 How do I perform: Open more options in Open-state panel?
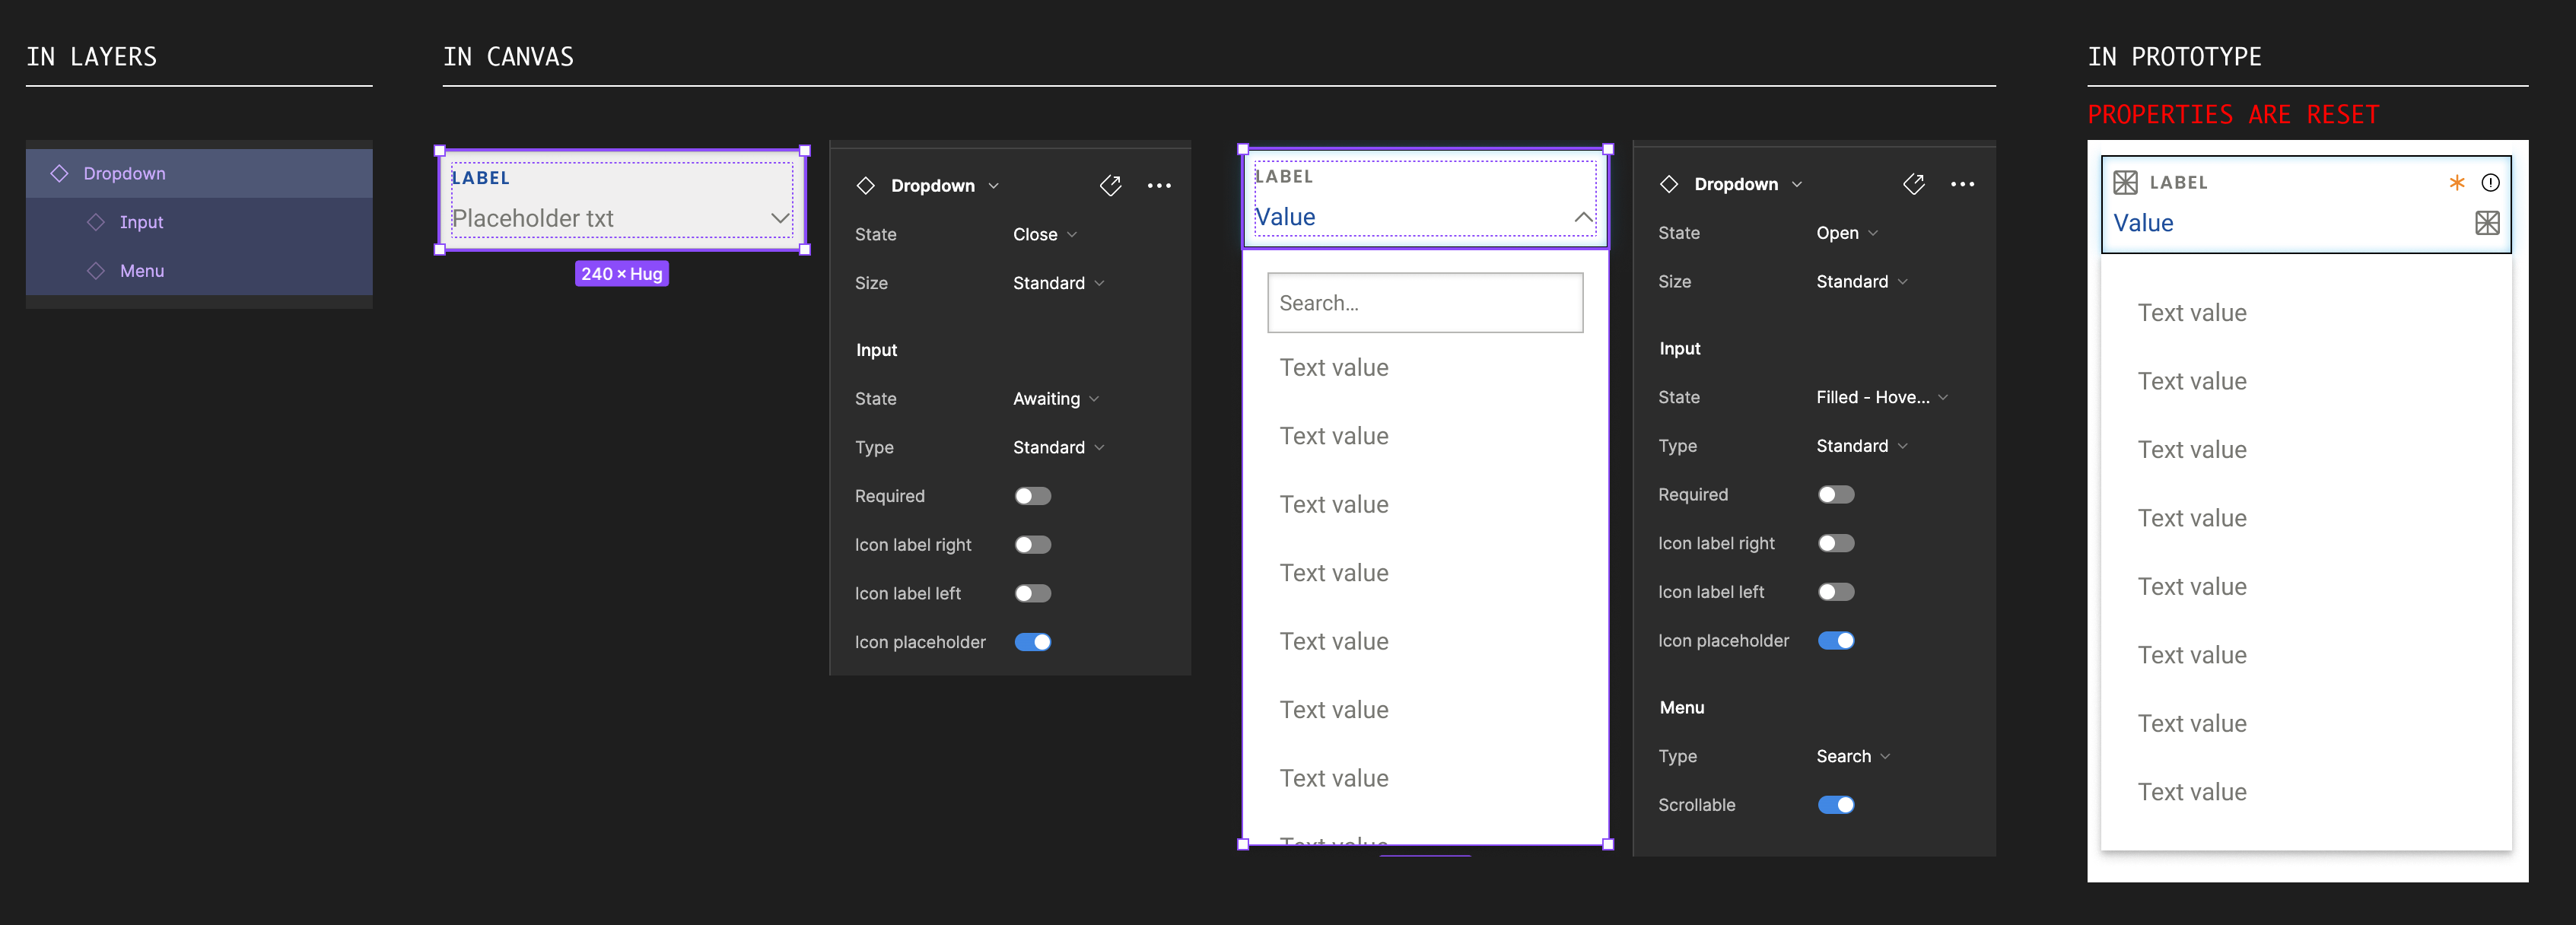tap(1962, 184)
